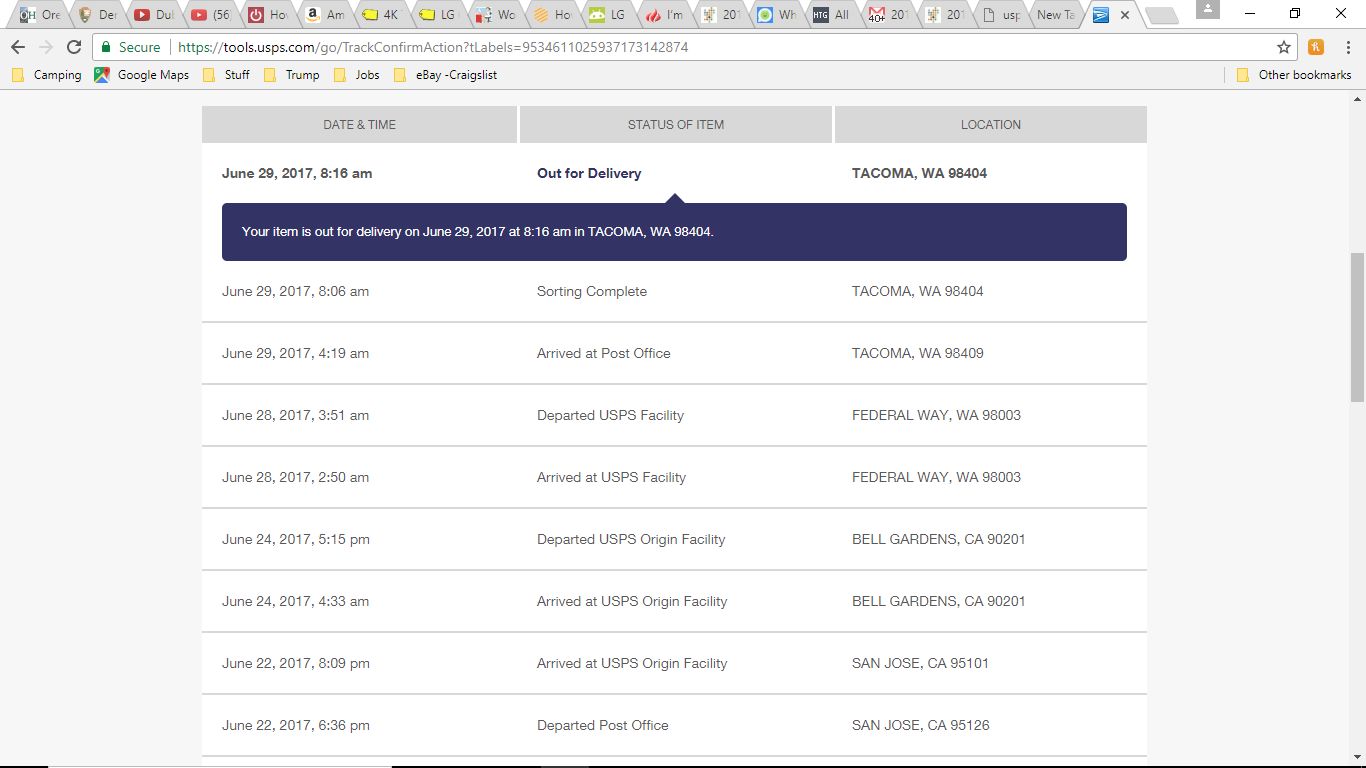
Task: Switch to the 'New Ta' tab
Action: tap(1057, 15)
